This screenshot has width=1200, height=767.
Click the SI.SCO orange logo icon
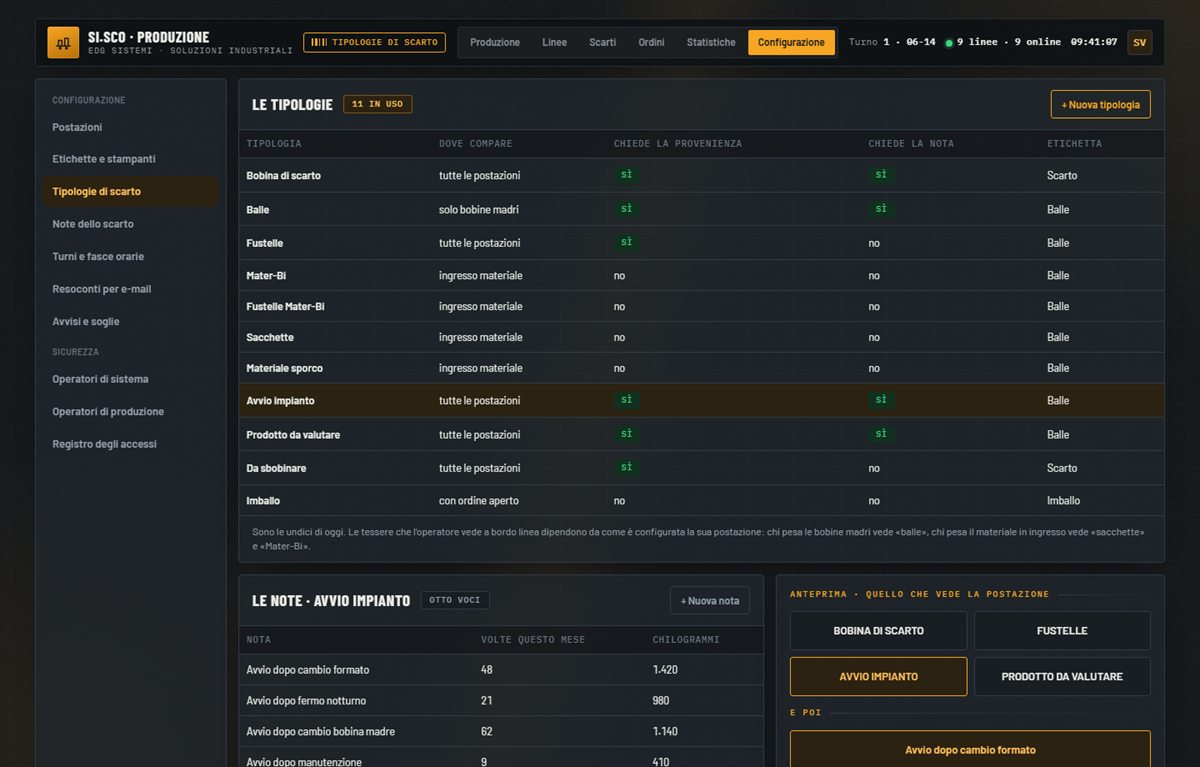(63, 43)
